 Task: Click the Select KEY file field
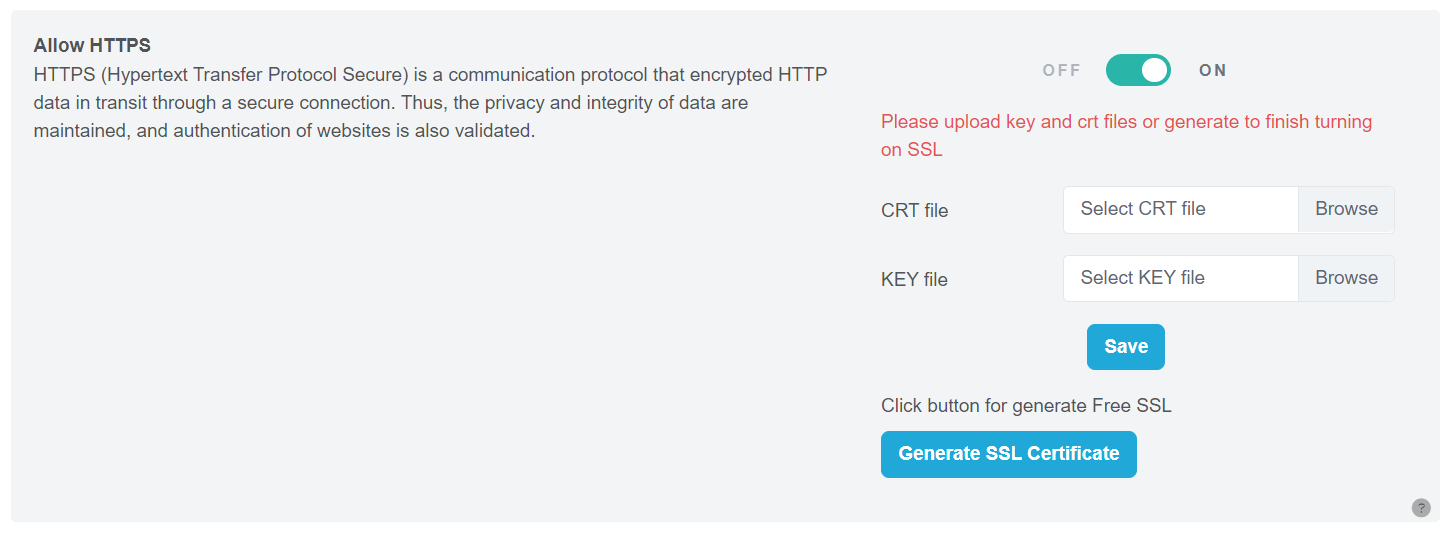1180,278
